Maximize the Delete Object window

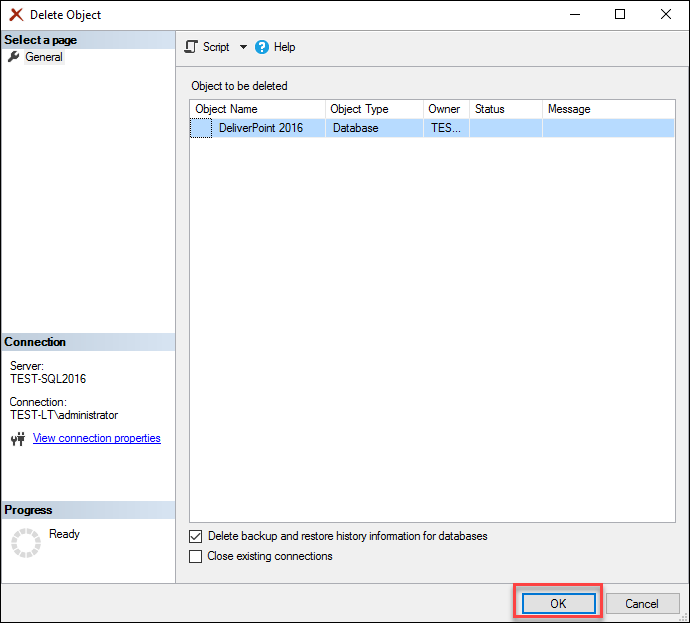click(x=620, y=14)
